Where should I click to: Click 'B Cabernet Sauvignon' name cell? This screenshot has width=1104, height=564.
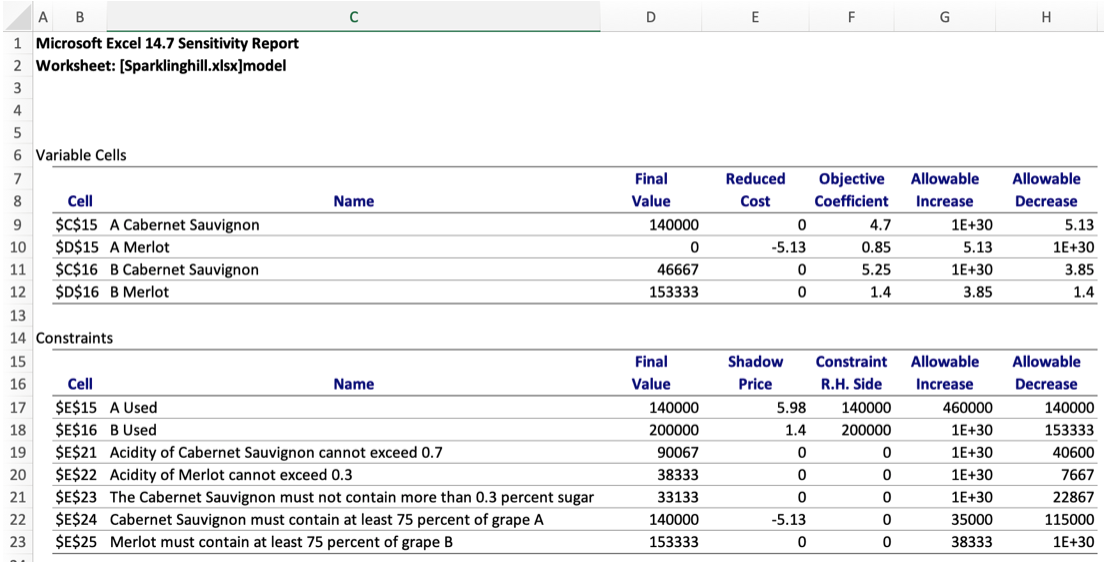[184, 270]
